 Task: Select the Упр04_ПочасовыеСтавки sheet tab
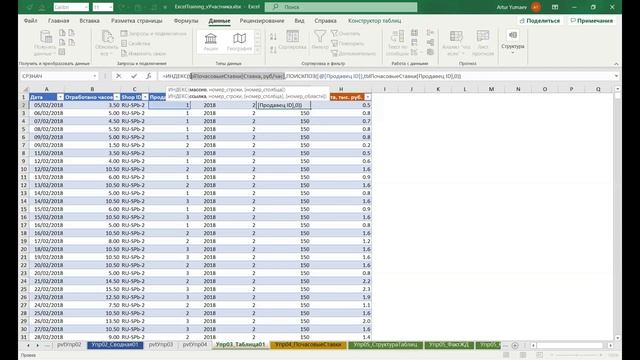pos(308,345)
